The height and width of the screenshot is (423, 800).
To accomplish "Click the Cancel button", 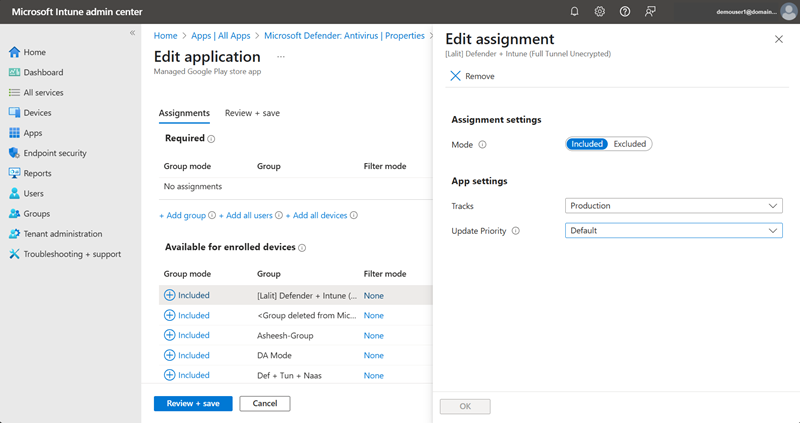I will (265, 403).
